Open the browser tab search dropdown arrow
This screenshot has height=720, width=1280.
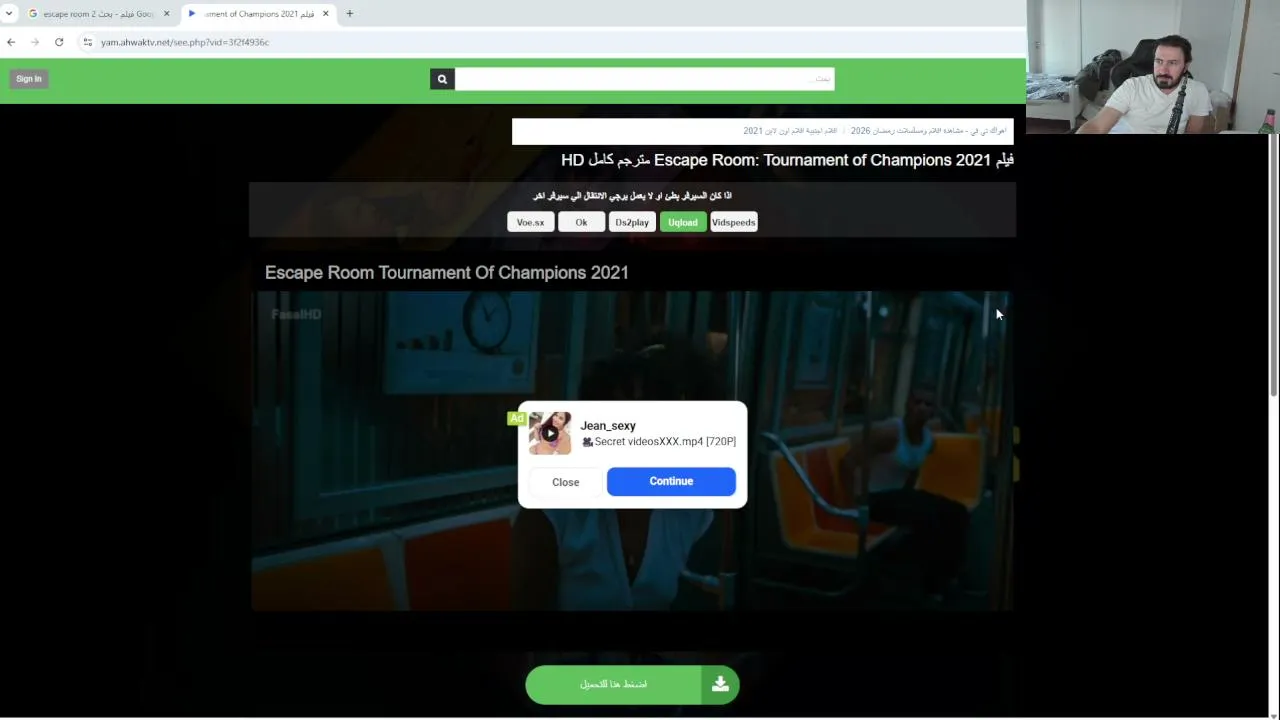(8, 14)
